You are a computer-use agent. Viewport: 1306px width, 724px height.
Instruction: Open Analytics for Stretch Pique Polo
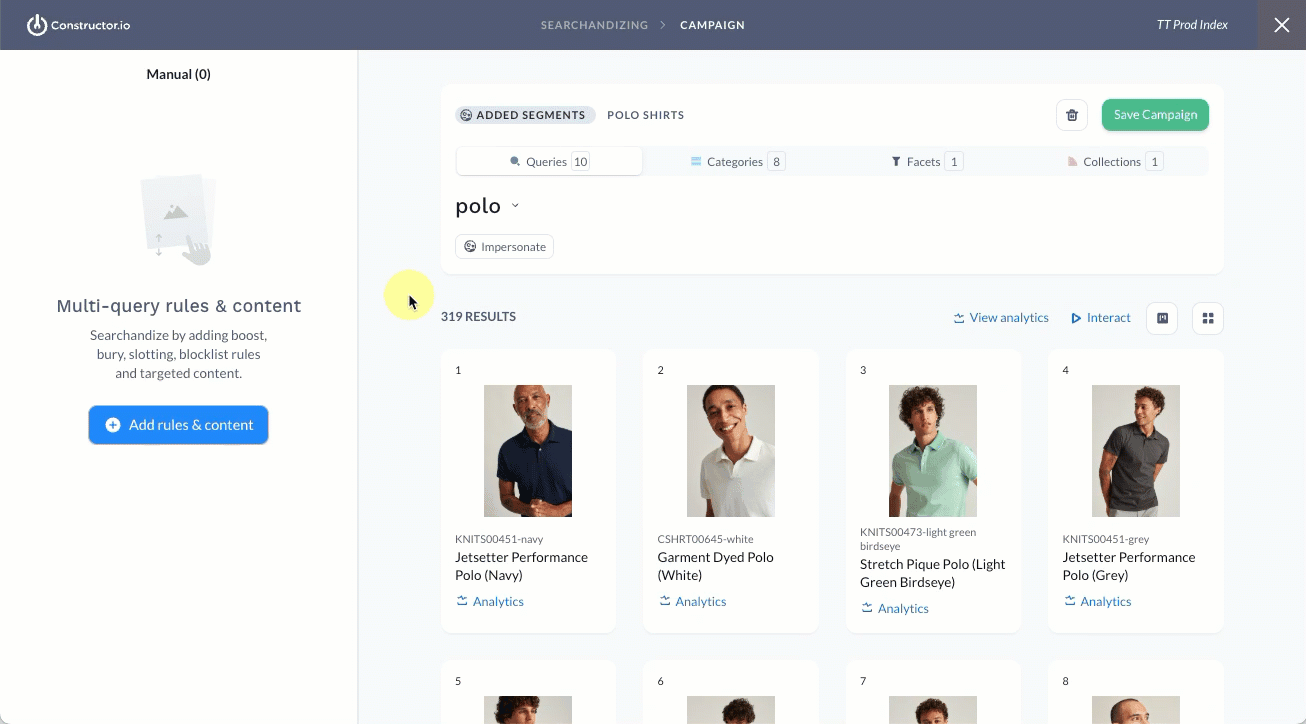click(x=895, y=609)
